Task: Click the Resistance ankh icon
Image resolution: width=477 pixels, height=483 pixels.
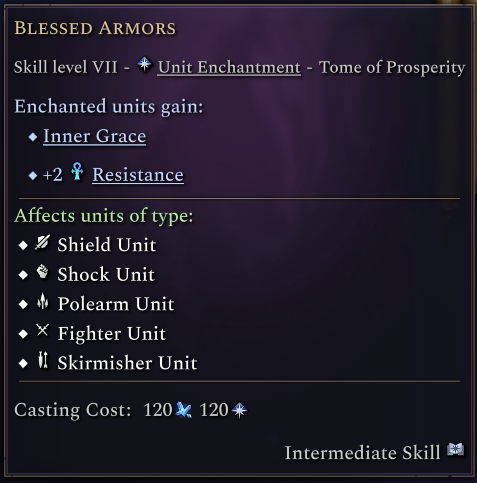Action: coord(77,172)
